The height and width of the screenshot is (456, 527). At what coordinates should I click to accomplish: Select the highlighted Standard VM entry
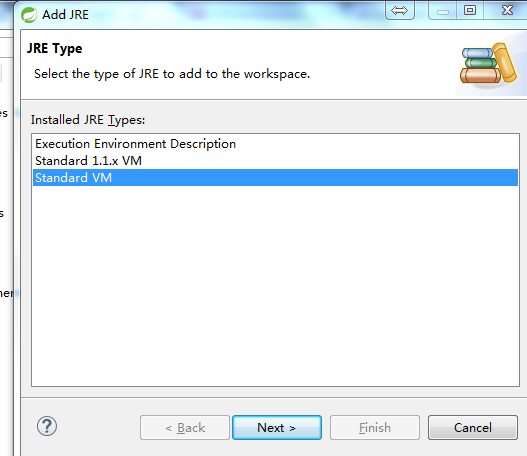[x=275, y=177]
